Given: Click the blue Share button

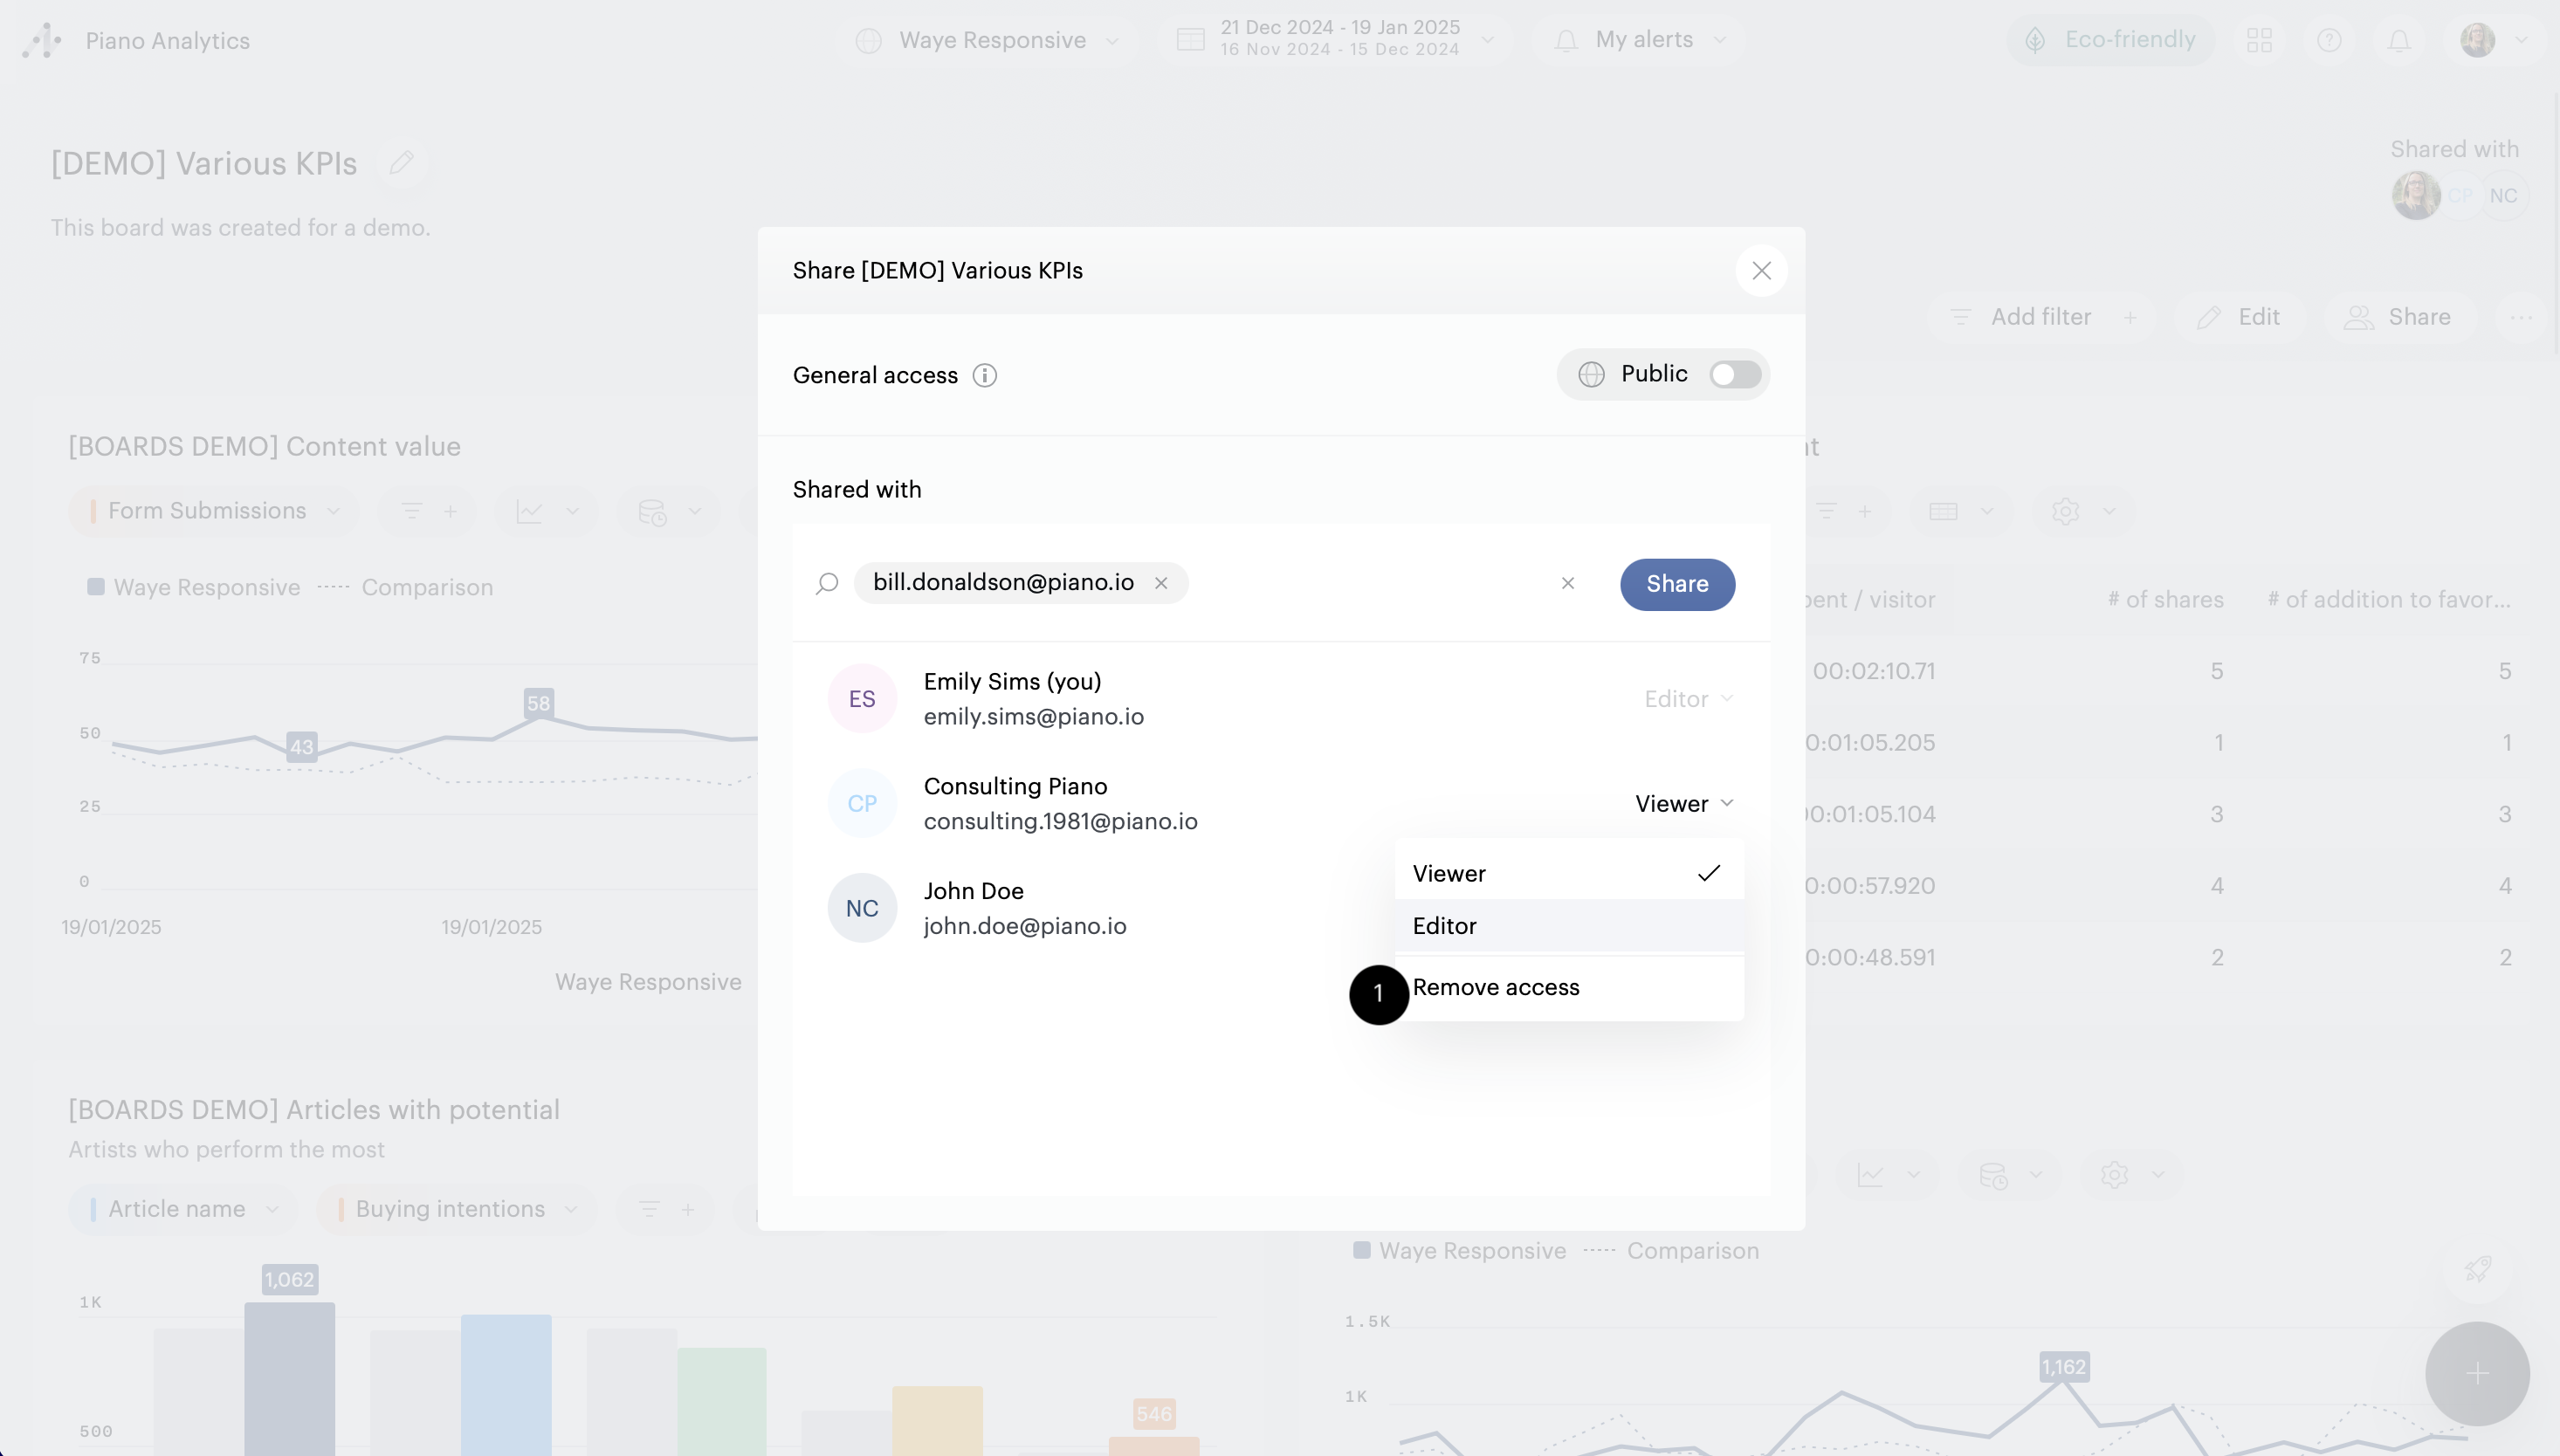Looking at the screenshot, I should click(1677, 584).
